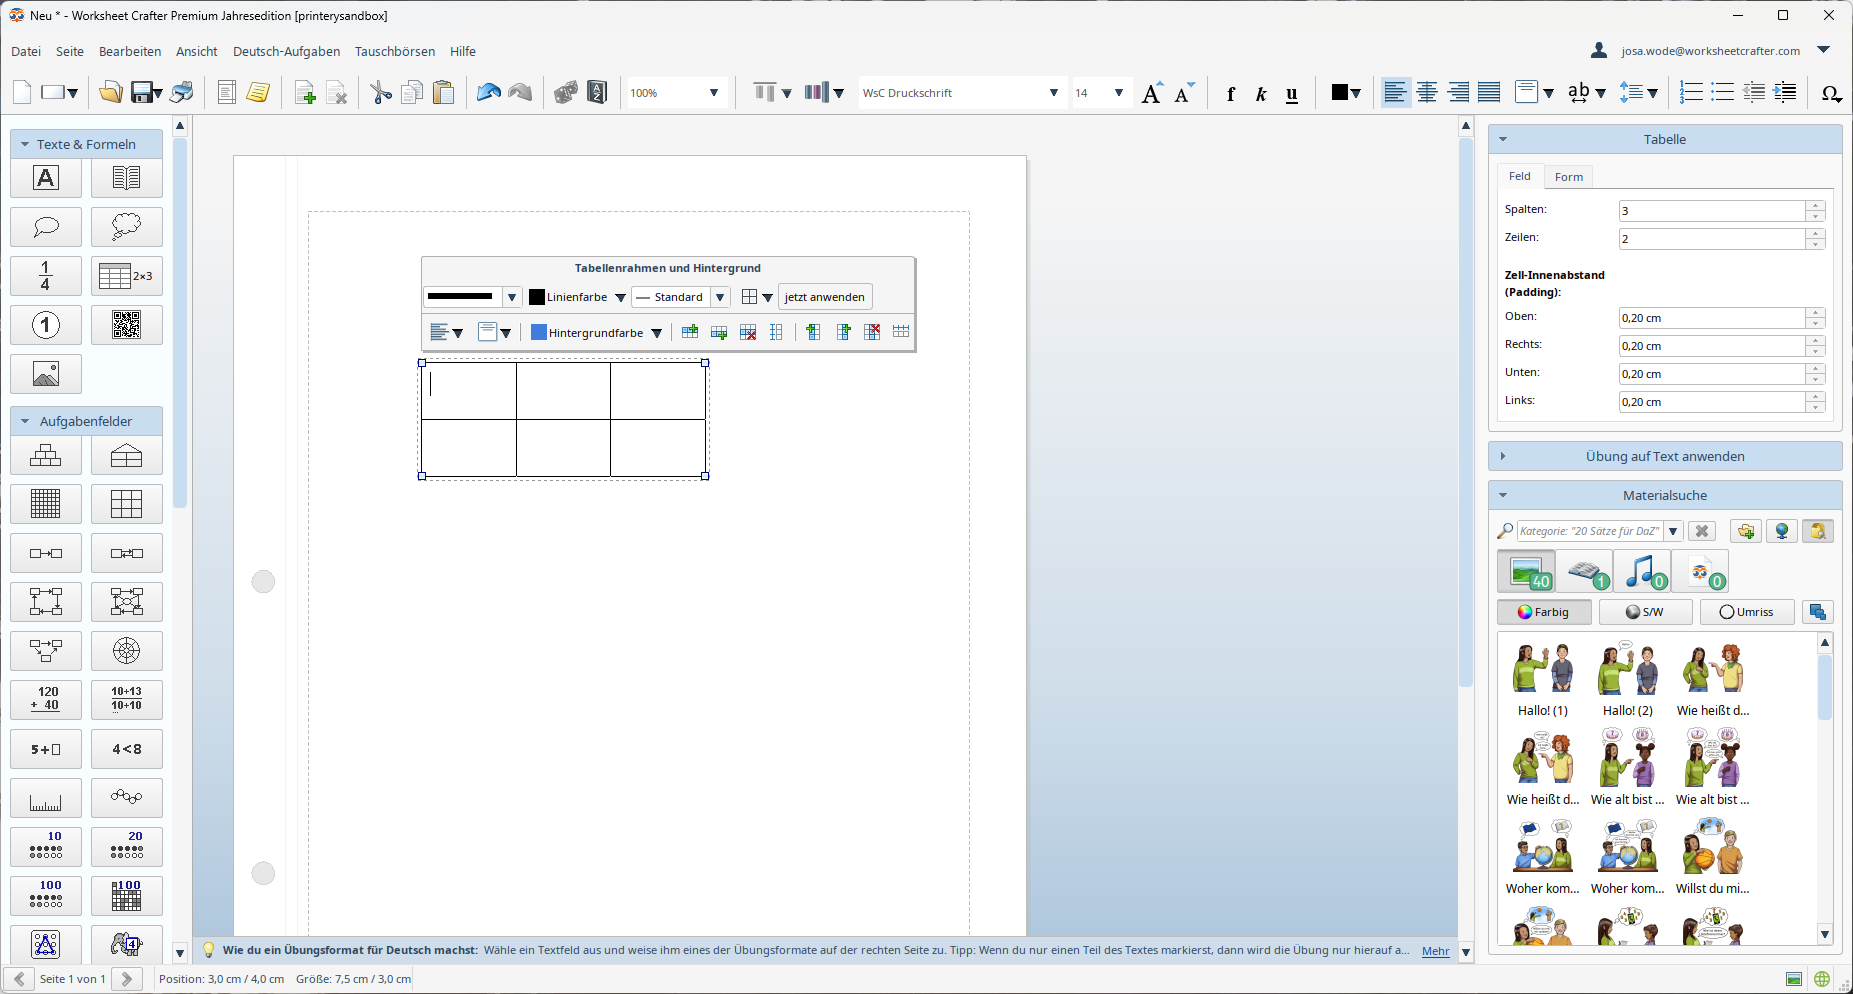Screen dimensions: 1853x994
Task: Open the Deutsch-Aufgaben menu
Action: pos(286,51)
